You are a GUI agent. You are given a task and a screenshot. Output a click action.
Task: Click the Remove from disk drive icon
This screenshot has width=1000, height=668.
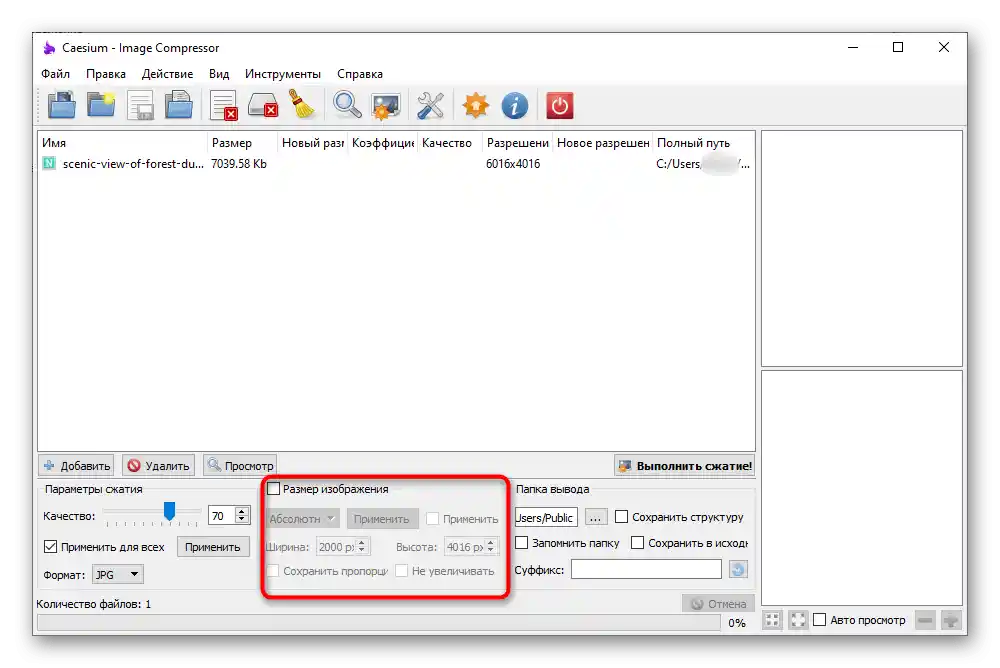[263, 105]
